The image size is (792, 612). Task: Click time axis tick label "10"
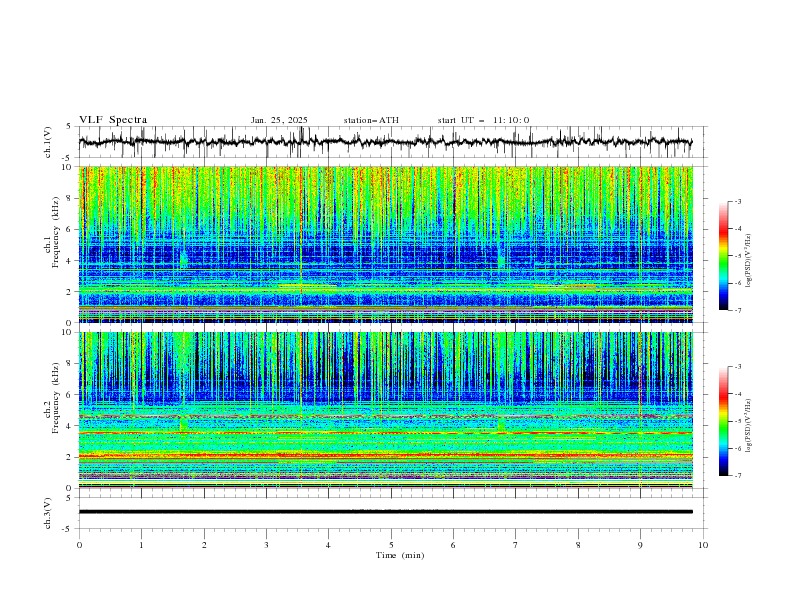point(703,545)
